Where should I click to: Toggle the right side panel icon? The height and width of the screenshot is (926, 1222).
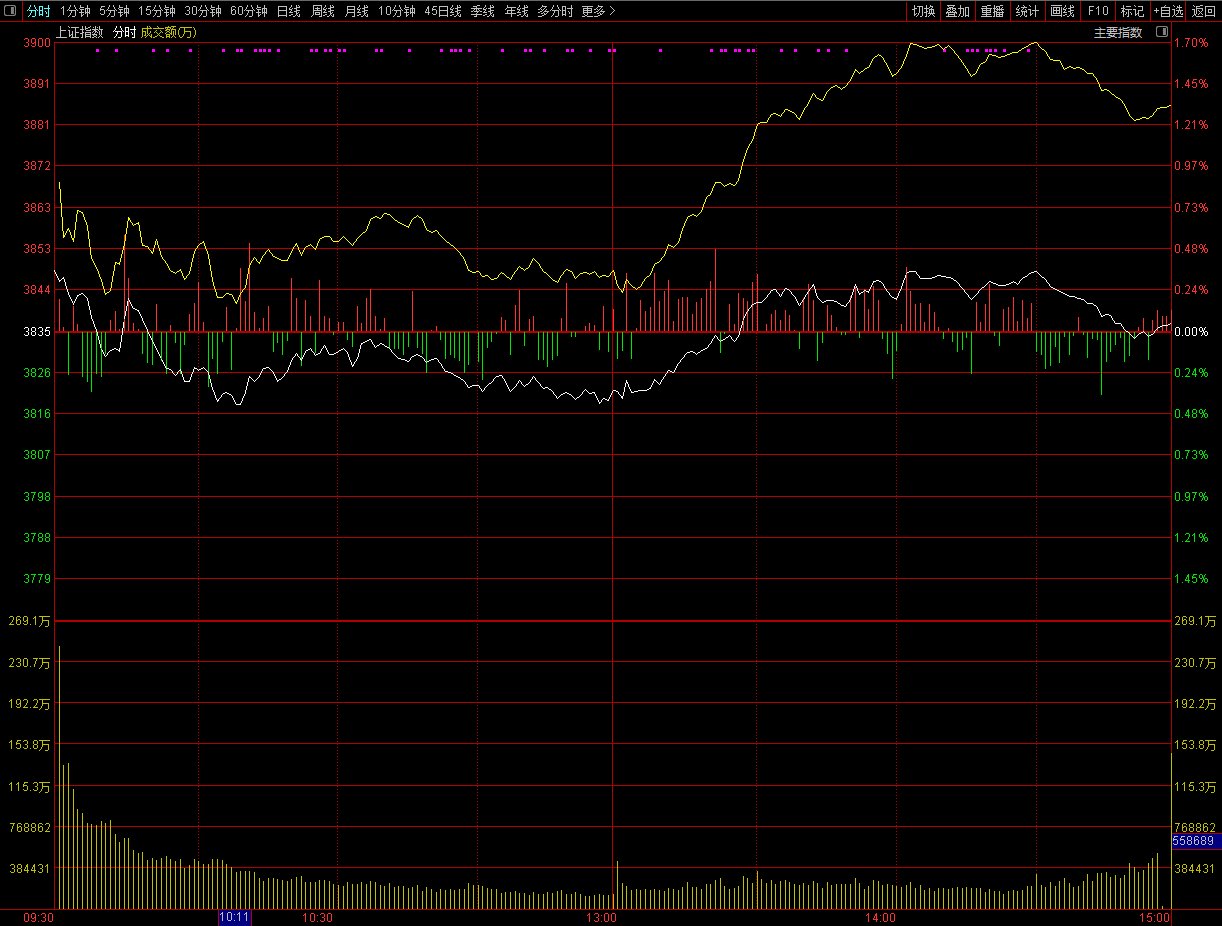(1161, 32)
